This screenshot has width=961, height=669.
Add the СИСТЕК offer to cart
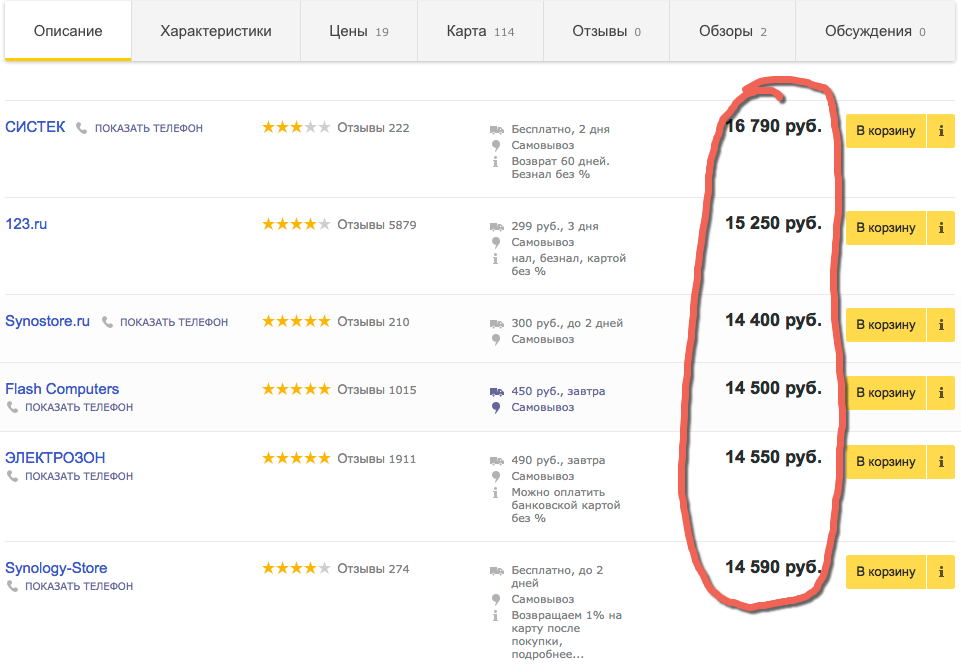tap(886, 130)
